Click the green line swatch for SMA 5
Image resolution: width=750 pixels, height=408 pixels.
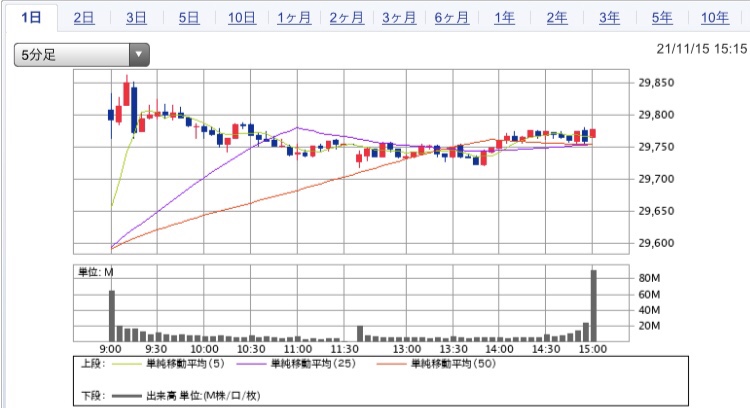[x=127, y=364]
